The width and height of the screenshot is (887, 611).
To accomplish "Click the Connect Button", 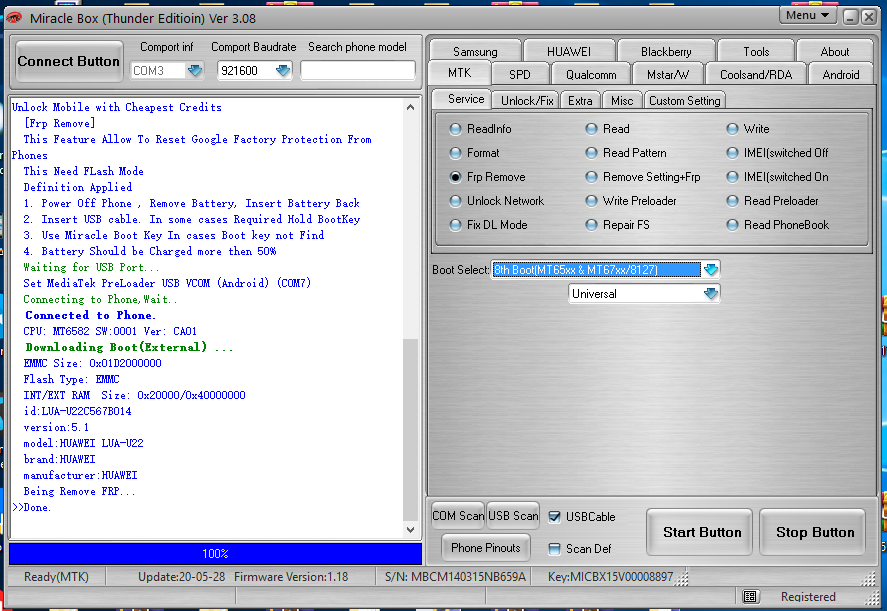I will [x=68, y=61].
